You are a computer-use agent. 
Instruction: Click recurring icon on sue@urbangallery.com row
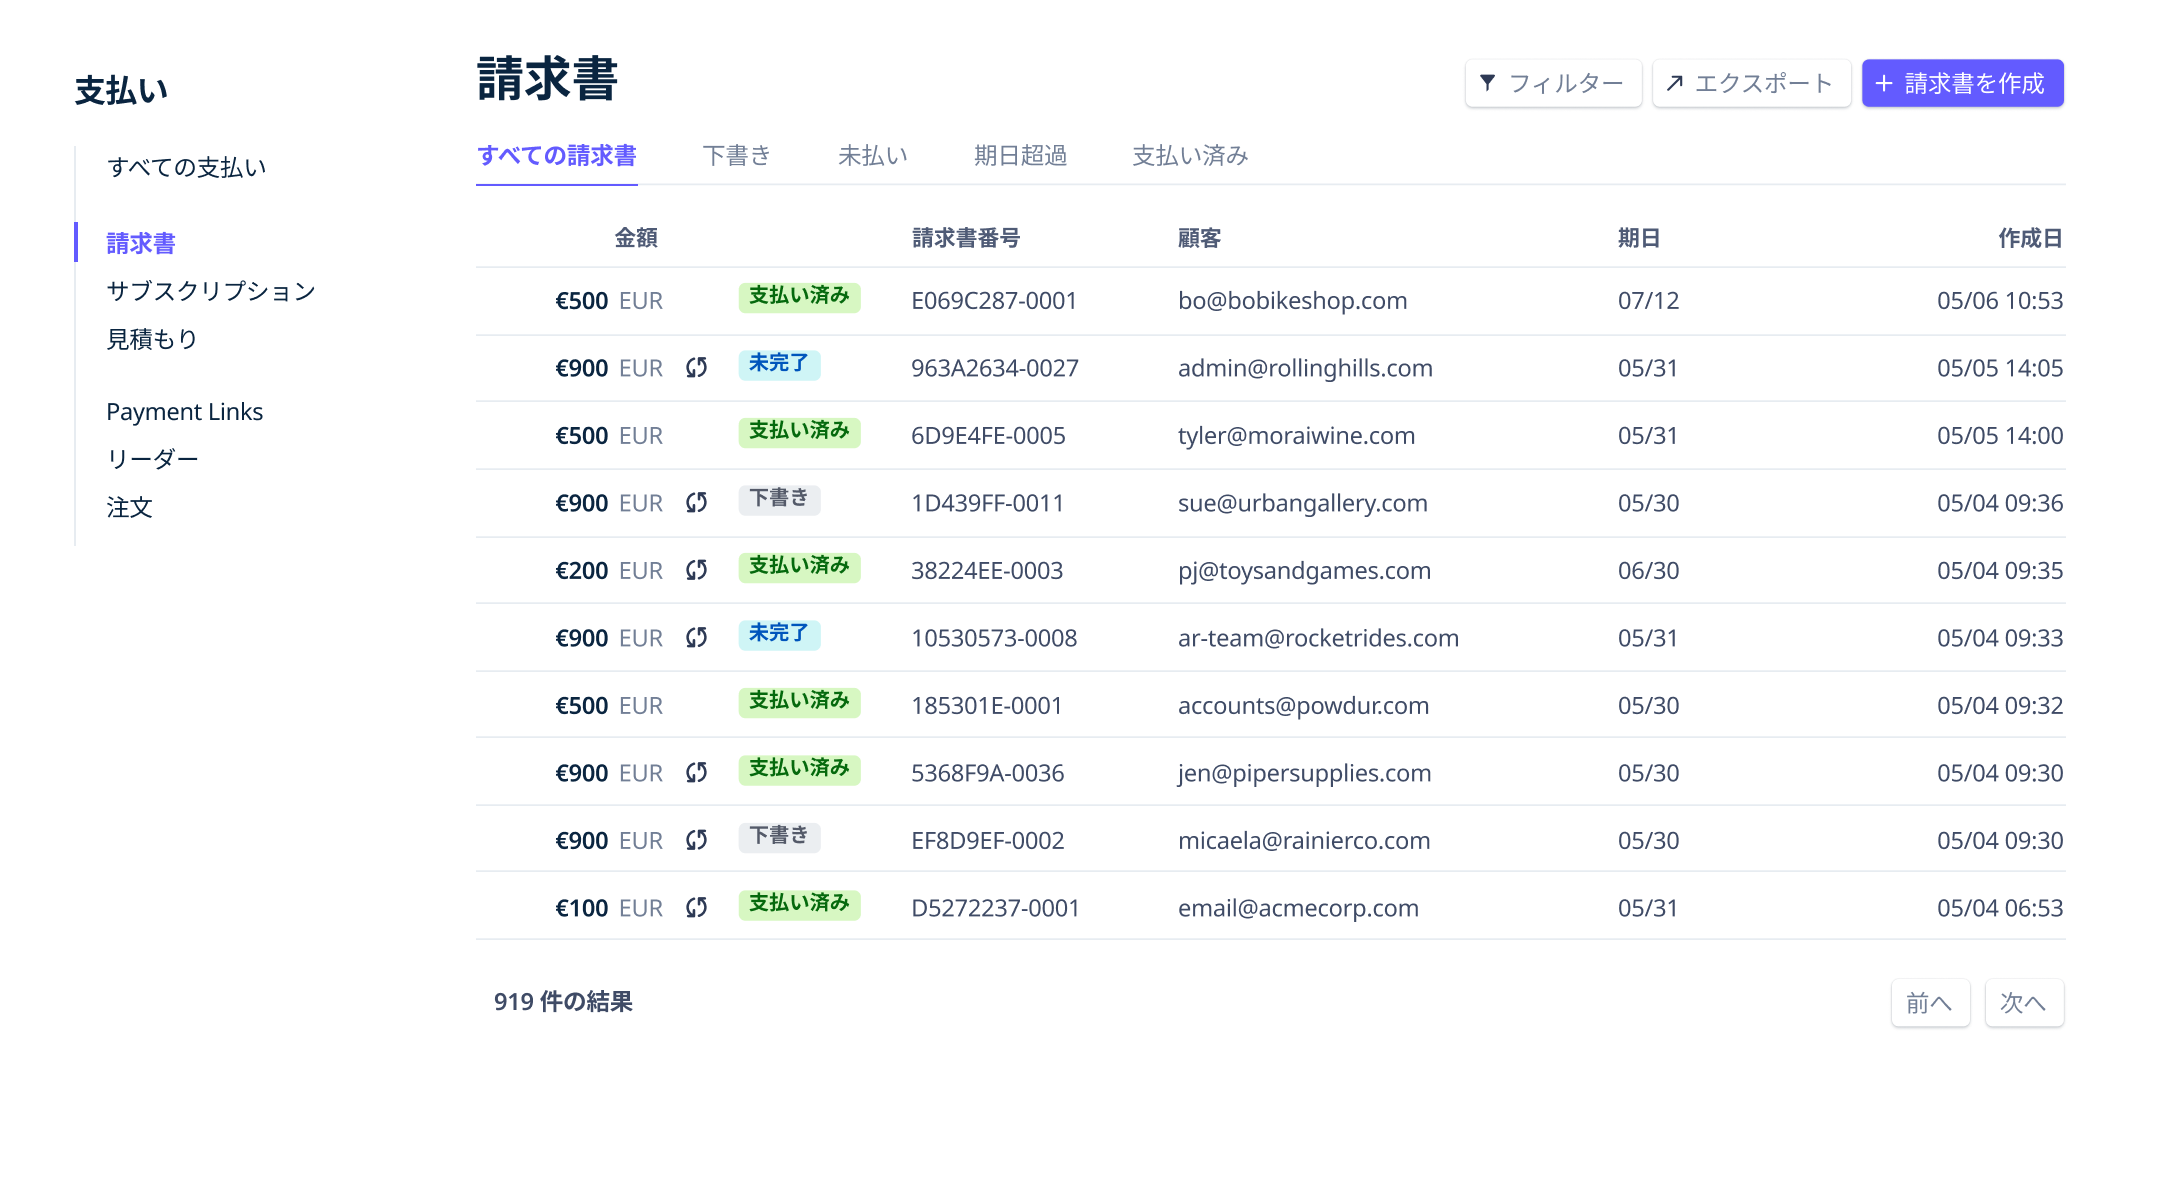(696, 503)
